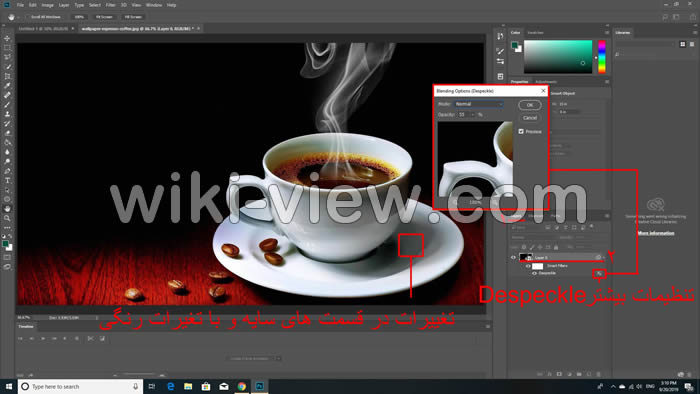Click the split-at-playhead scissors icon
The height and width of the screenshot is (394, 700).
point(91,339)
